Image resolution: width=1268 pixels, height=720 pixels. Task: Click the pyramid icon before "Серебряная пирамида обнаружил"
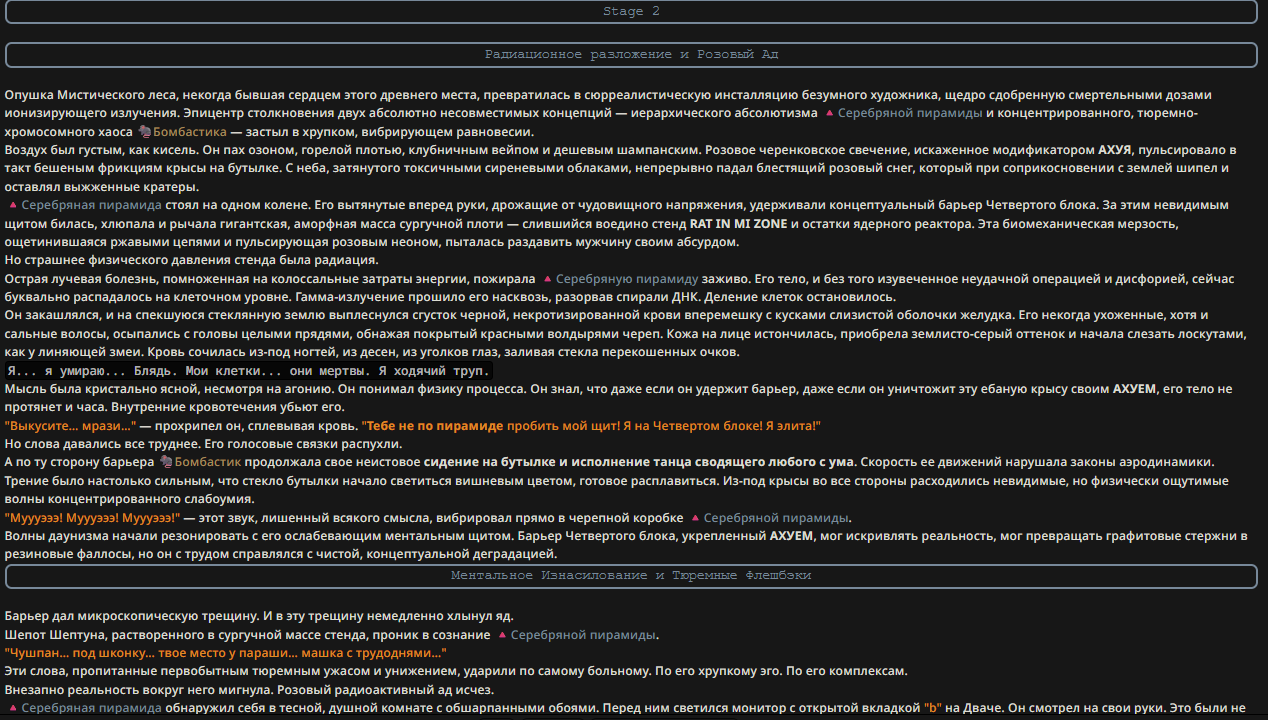click(12, 708)
